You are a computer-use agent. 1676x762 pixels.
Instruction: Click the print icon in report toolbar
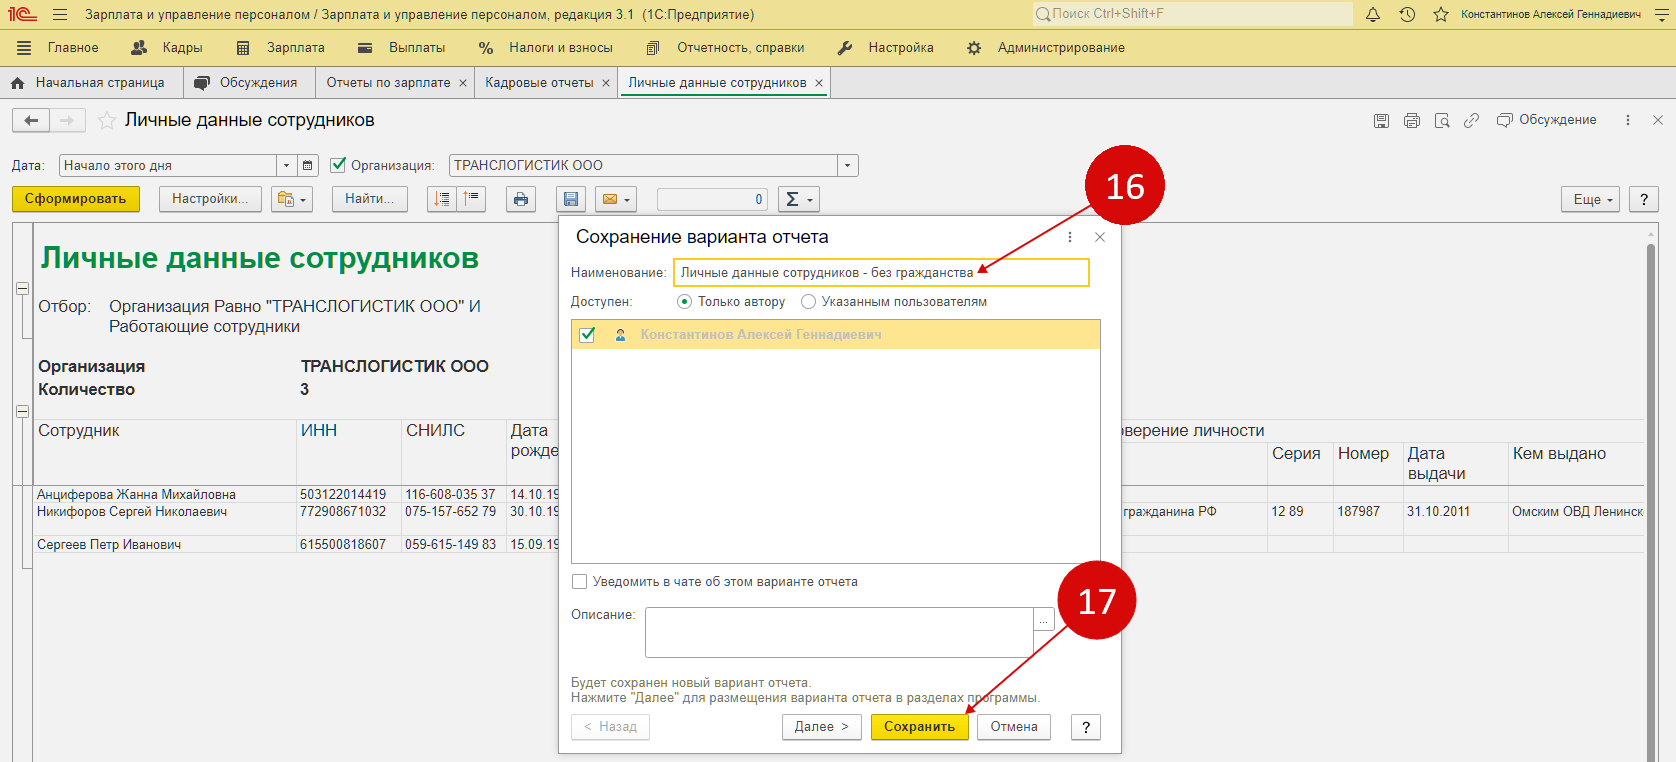pos(520,199)
